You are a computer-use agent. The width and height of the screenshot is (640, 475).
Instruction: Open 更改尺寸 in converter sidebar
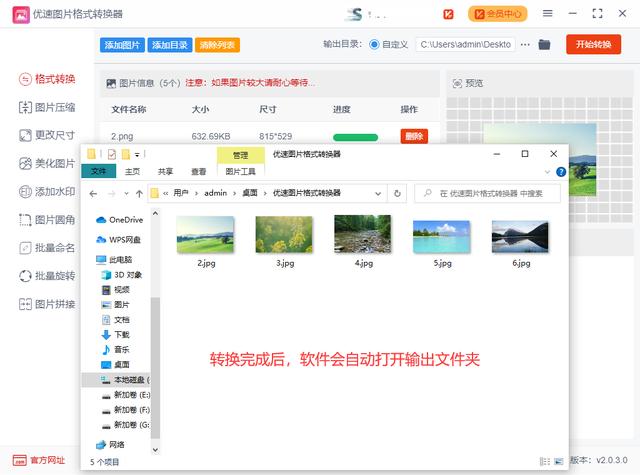coord(47,135)
